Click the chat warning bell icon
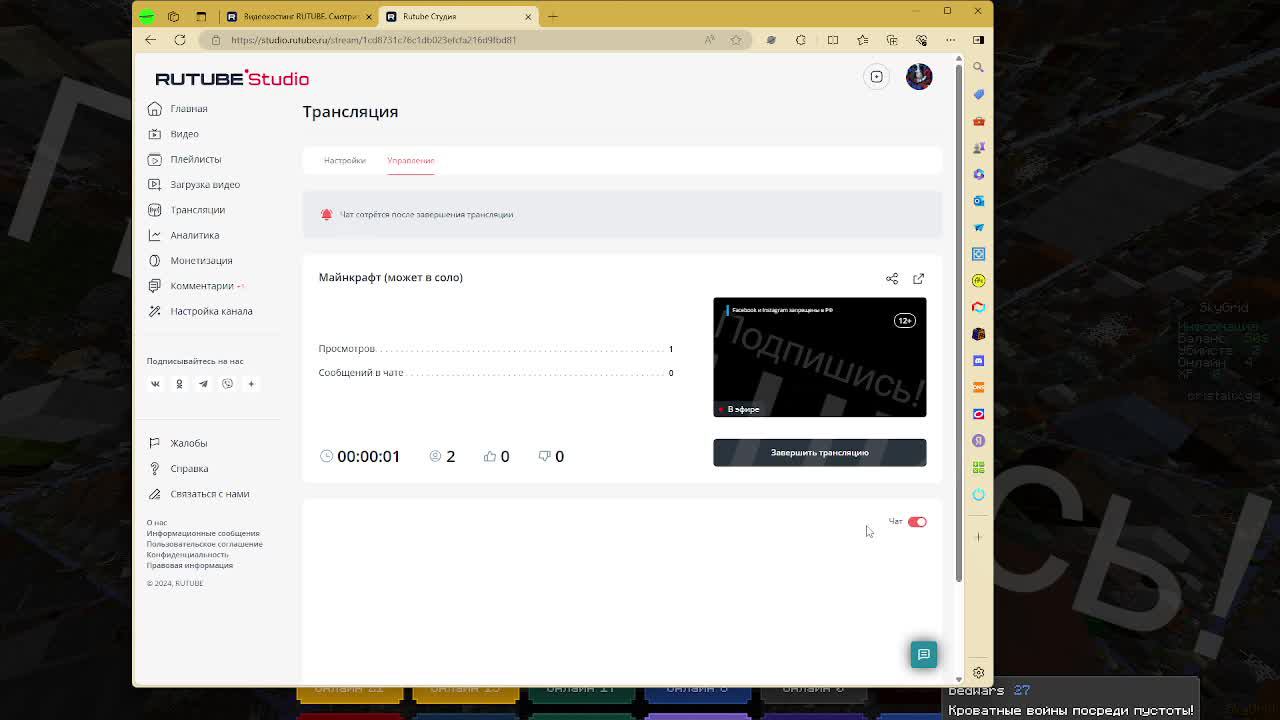1280x720 pixels. click(x=326, y=214)
